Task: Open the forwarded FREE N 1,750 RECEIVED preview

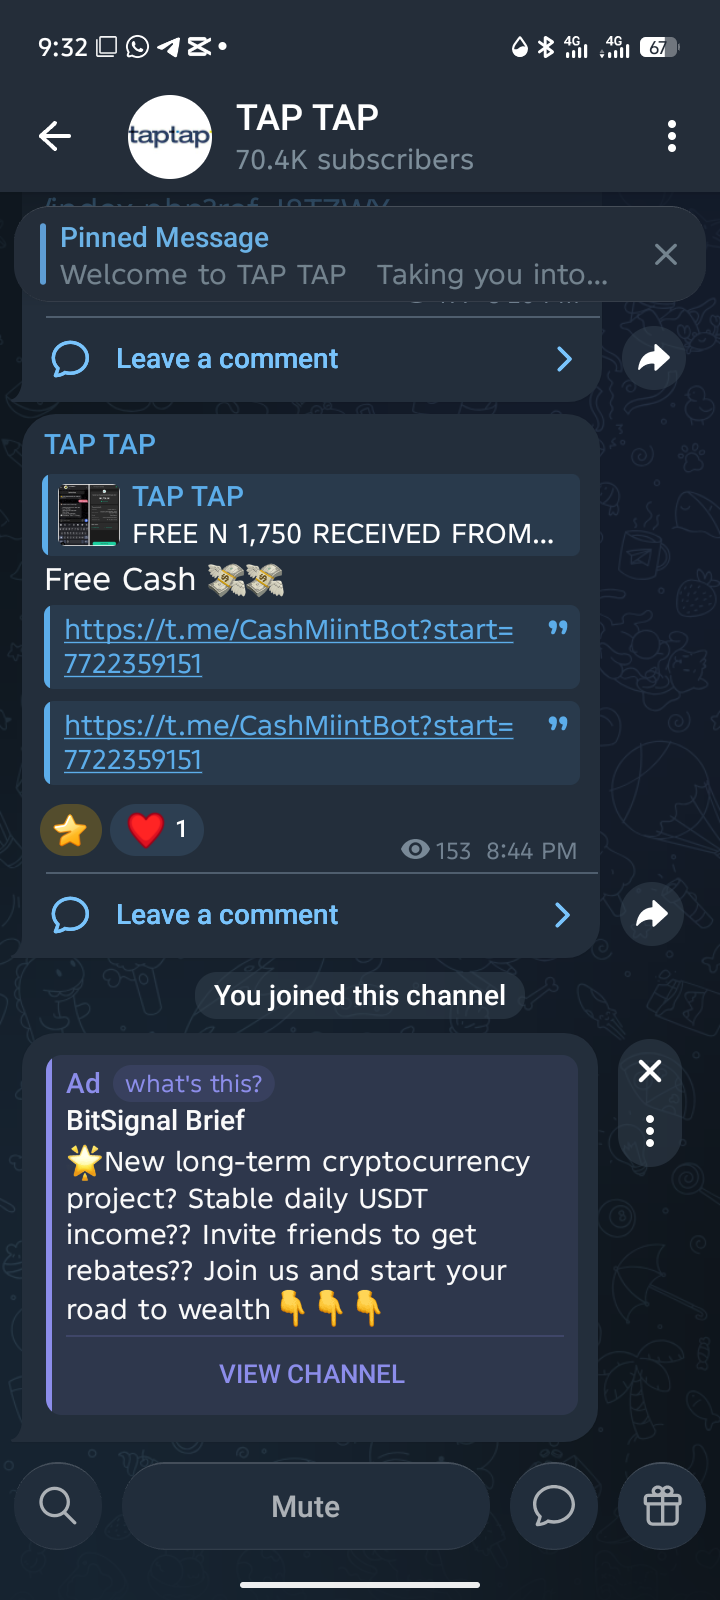Action: [312, 515]
